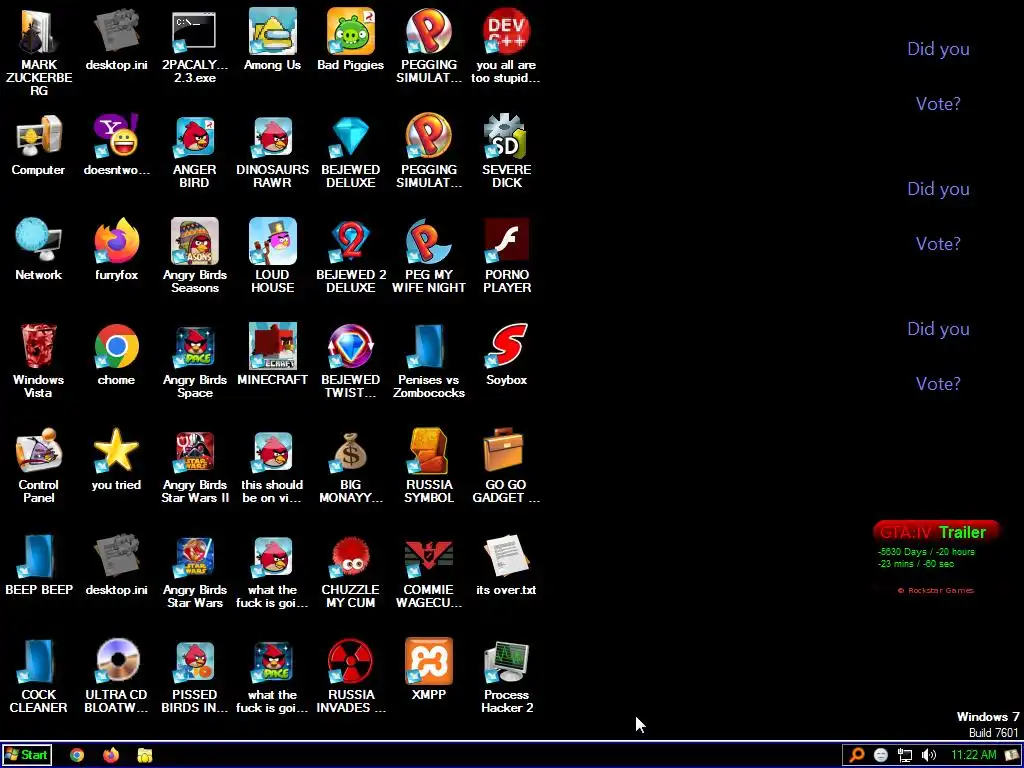Open the BIG MONAYY money bag icon
The height and width of the screenshot is (768, 1024).
click(x=351, y=452)
